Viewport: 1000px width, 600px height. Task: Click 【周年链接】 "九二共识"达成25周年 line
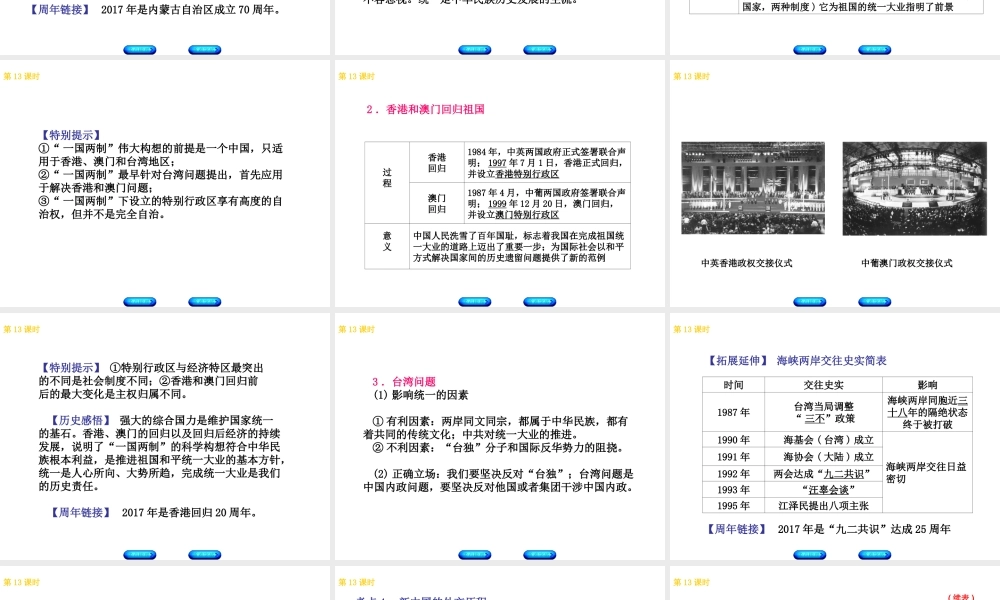click(x=828, y=529)
